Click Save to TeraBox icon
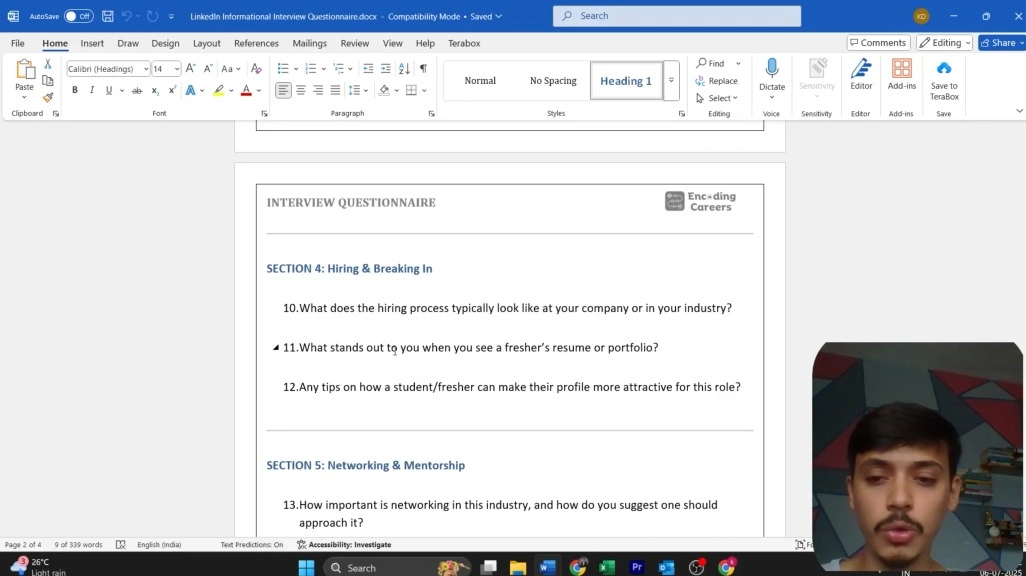The height and width of the screenshot is (576, 1026). pos(944,79)
